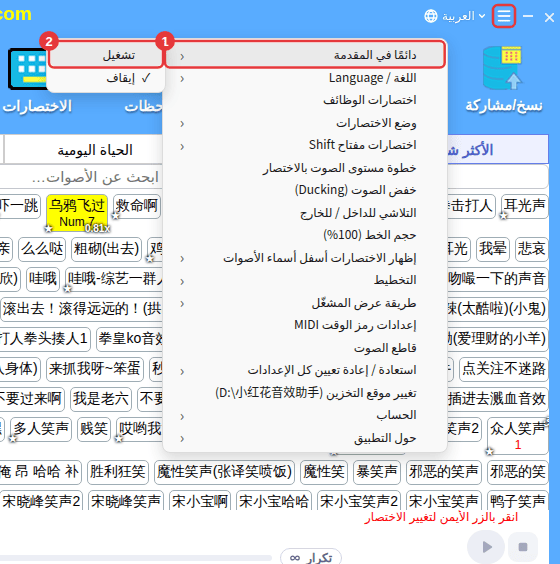Open حجم الخط (%100) option
This screenshot has height=564, width=560.
[305, 235]
